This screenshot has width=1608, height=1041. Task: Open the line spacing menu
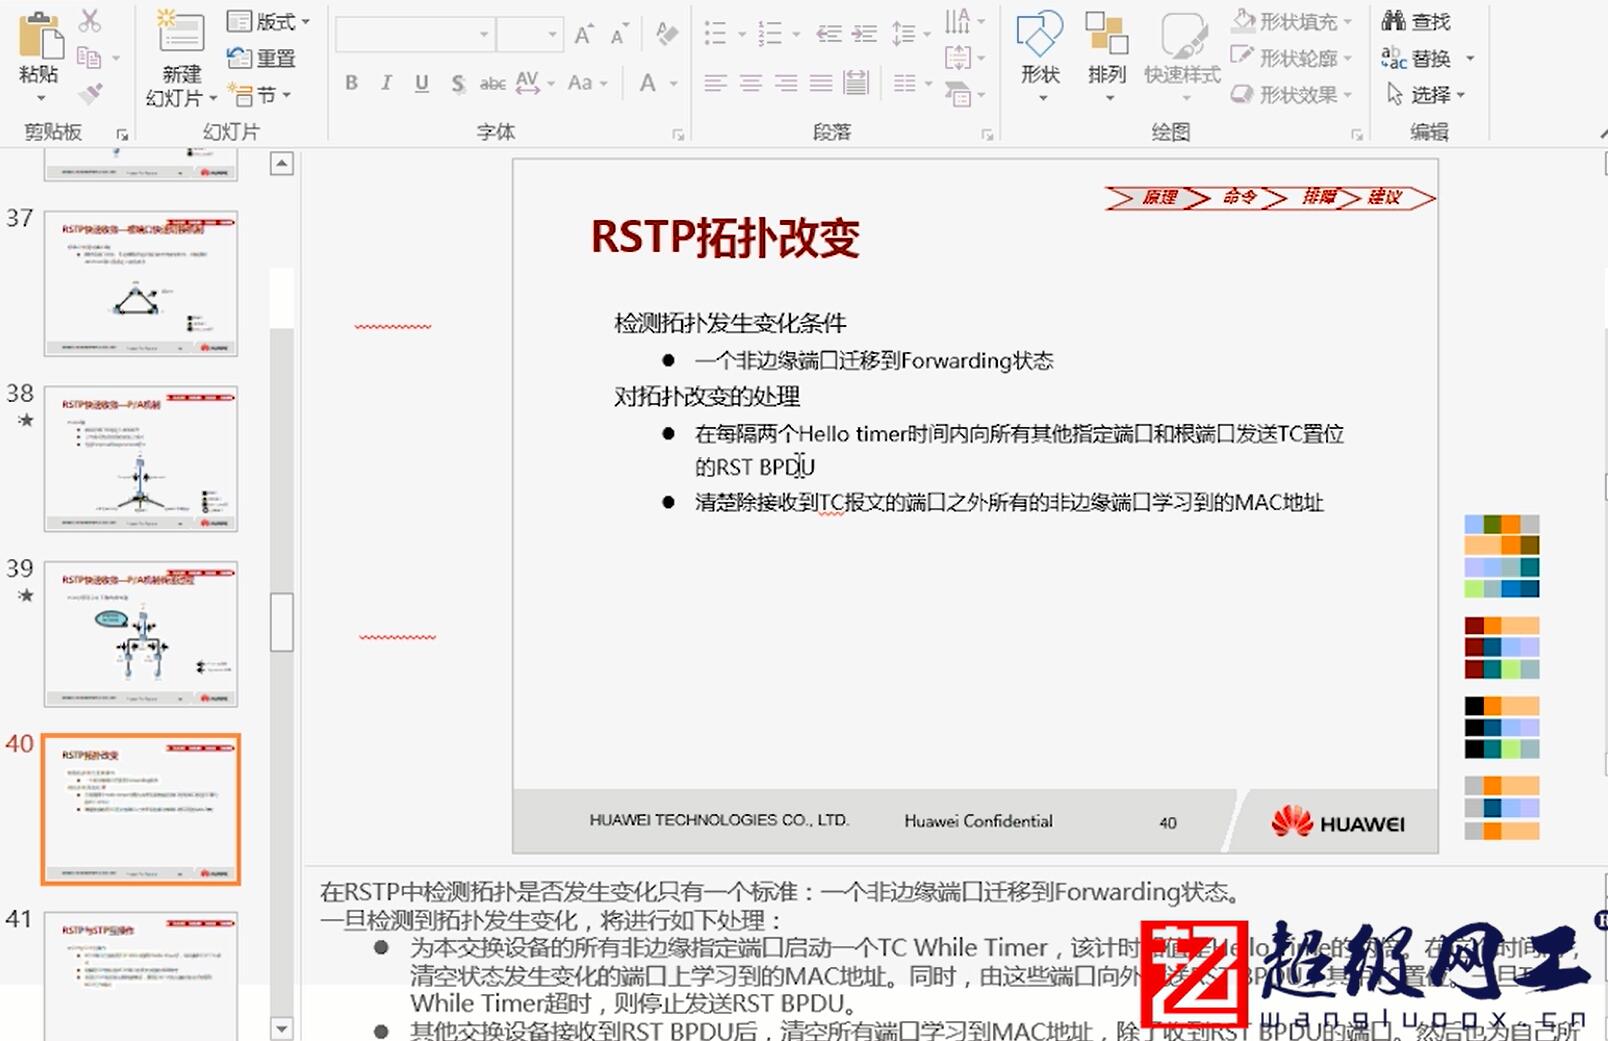pos(910,34)
